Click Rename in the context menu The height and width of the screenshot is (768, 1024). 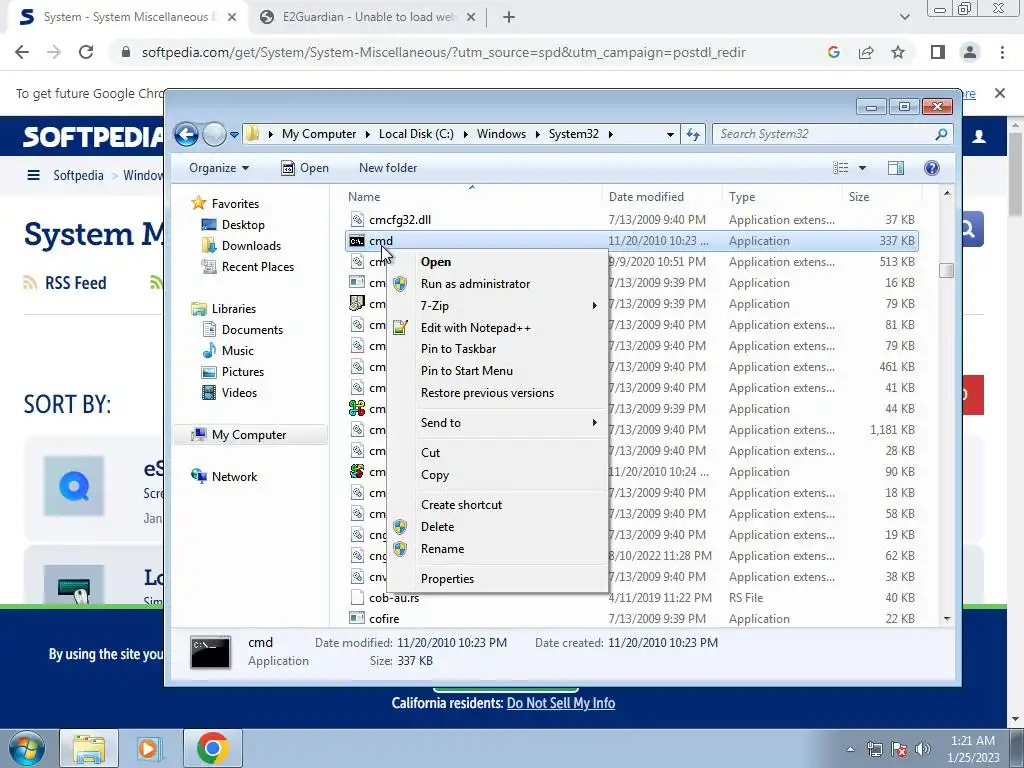pos(443,549)
